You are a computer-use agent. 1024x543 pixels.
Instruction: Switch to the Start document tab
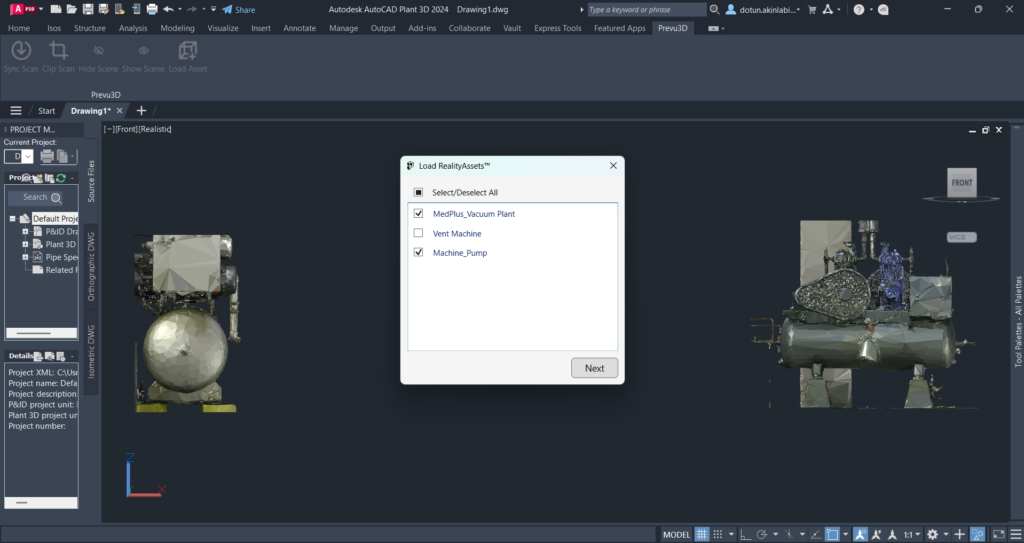tap(46, 110)
